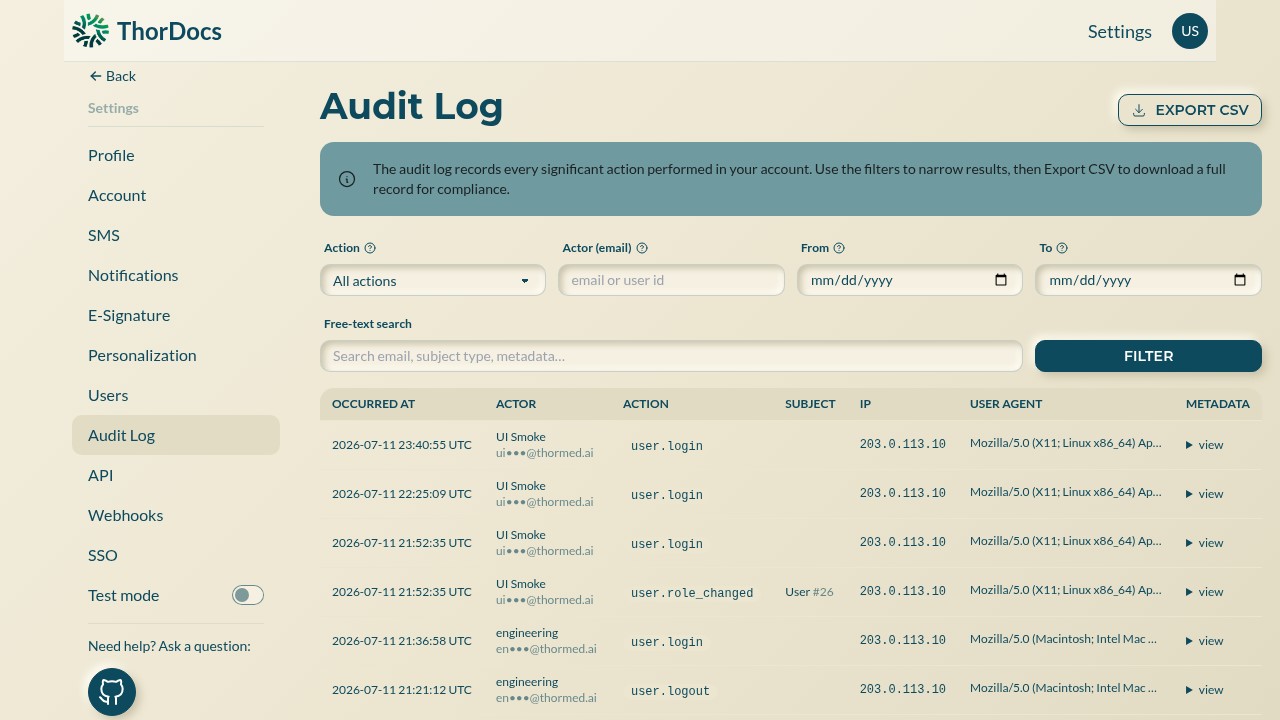Expand metadata for the 21:52:35 user.login row

1204,543
